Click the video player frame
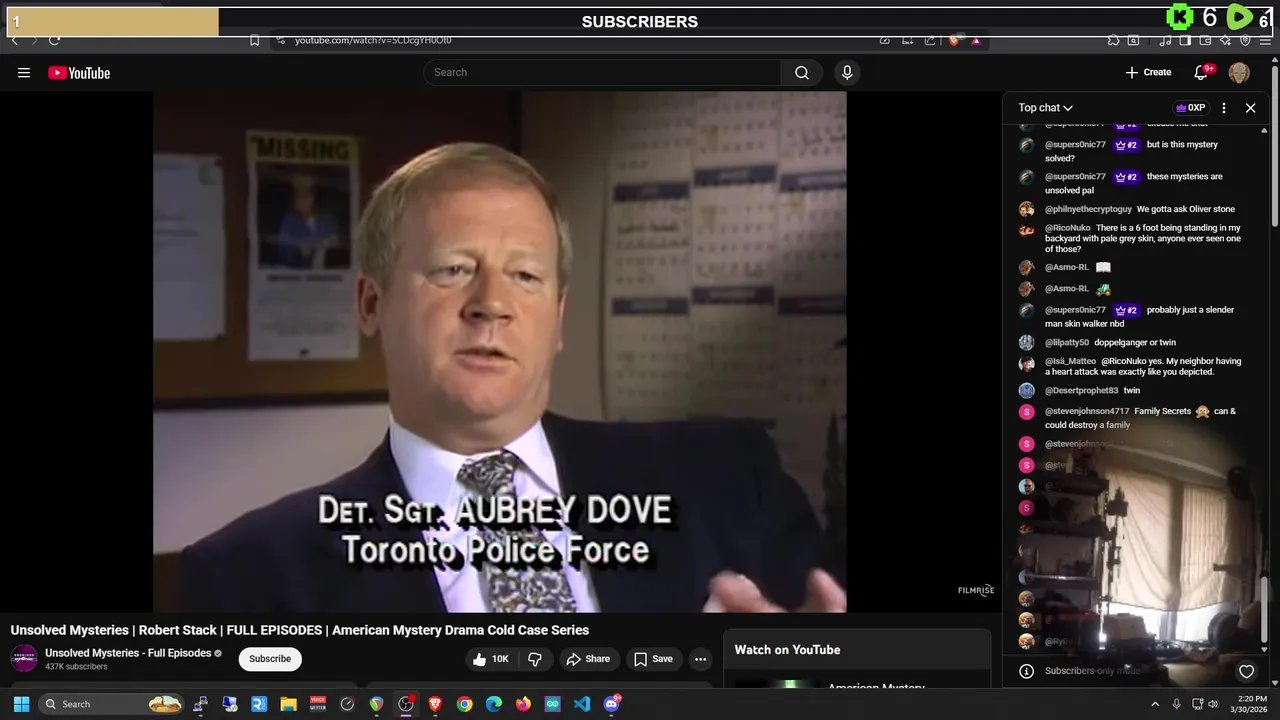 (x=499, y=352)
